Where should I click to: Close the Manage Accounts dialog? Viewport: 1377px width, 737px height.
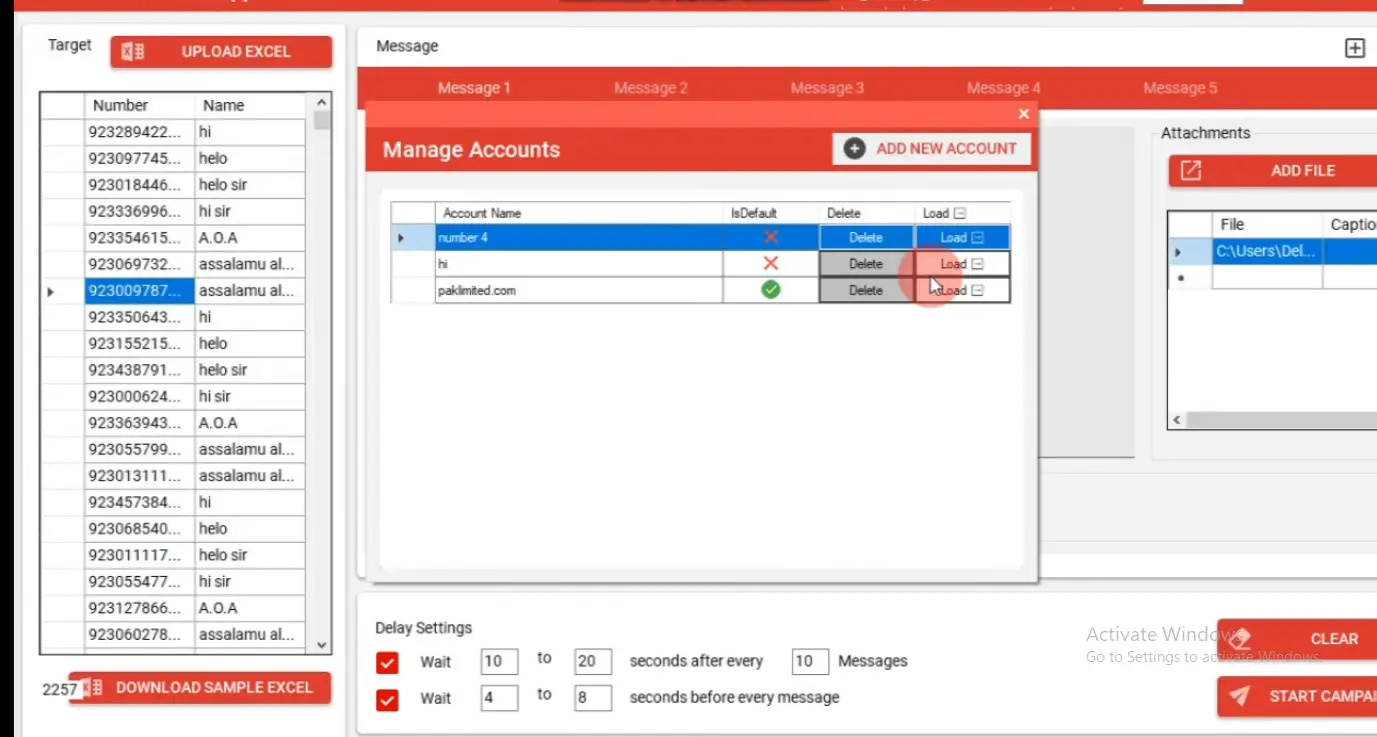click(x=1023, y=114)
